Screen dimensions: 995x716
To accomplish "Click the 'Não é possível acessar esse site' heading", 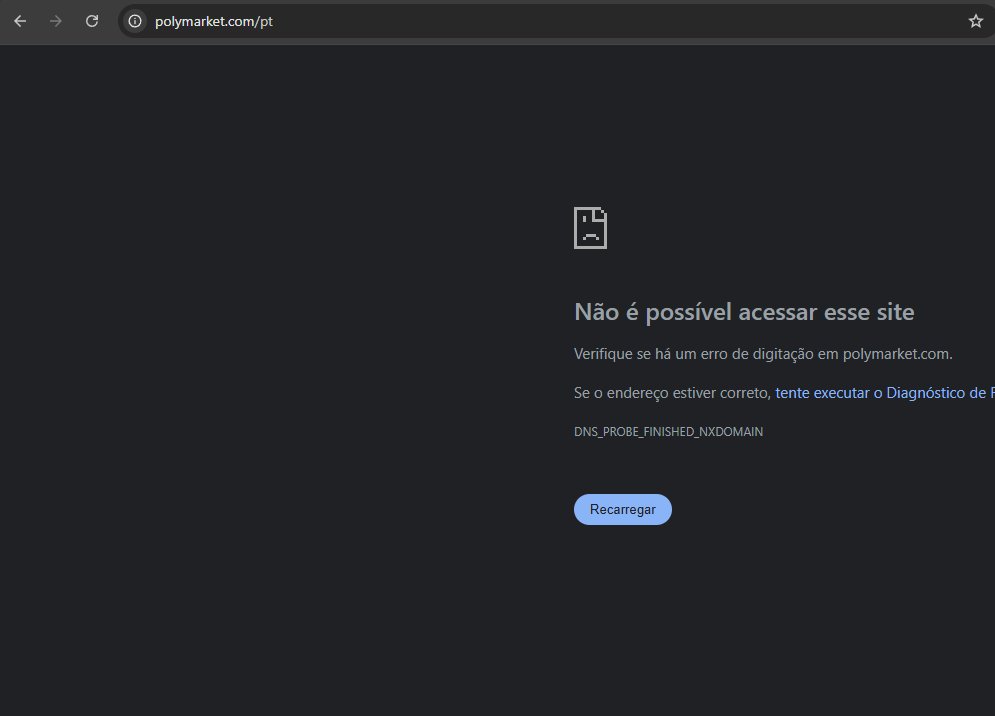I will [x=744, y=312].
